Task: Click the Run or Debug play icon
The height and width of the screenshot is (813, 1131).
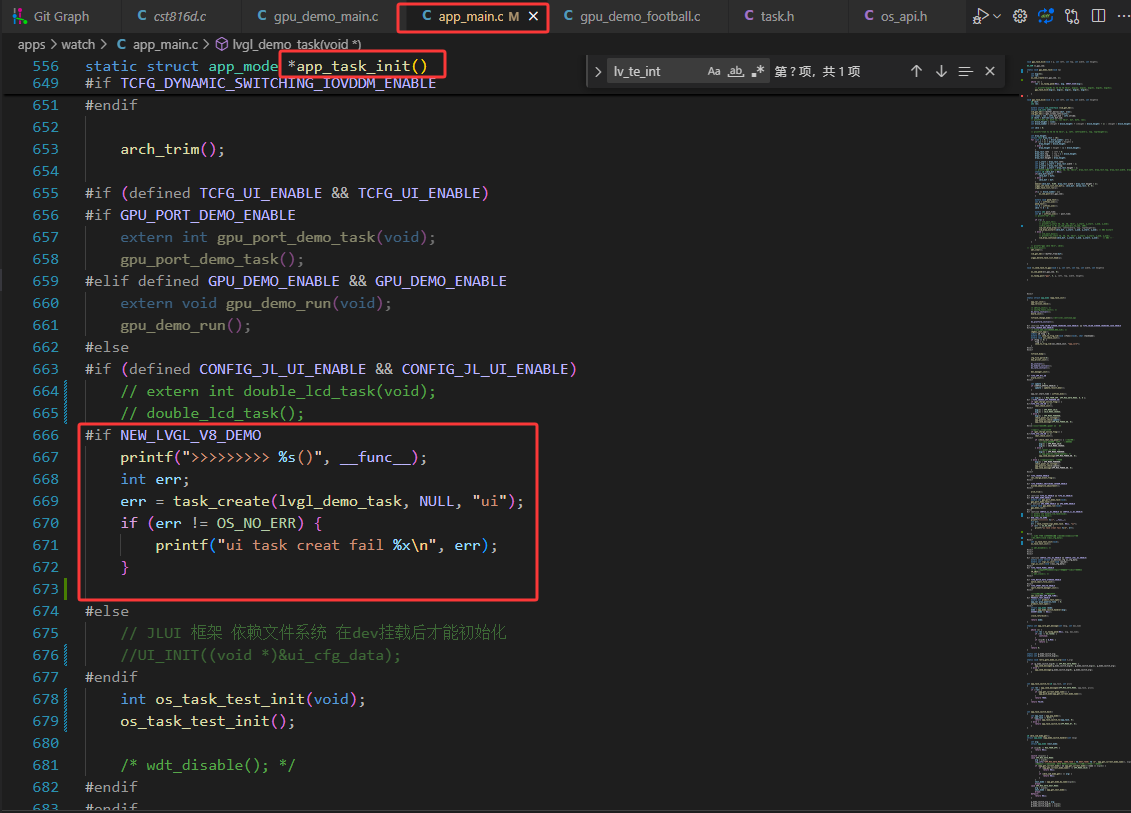Action: tap(980, 16)
